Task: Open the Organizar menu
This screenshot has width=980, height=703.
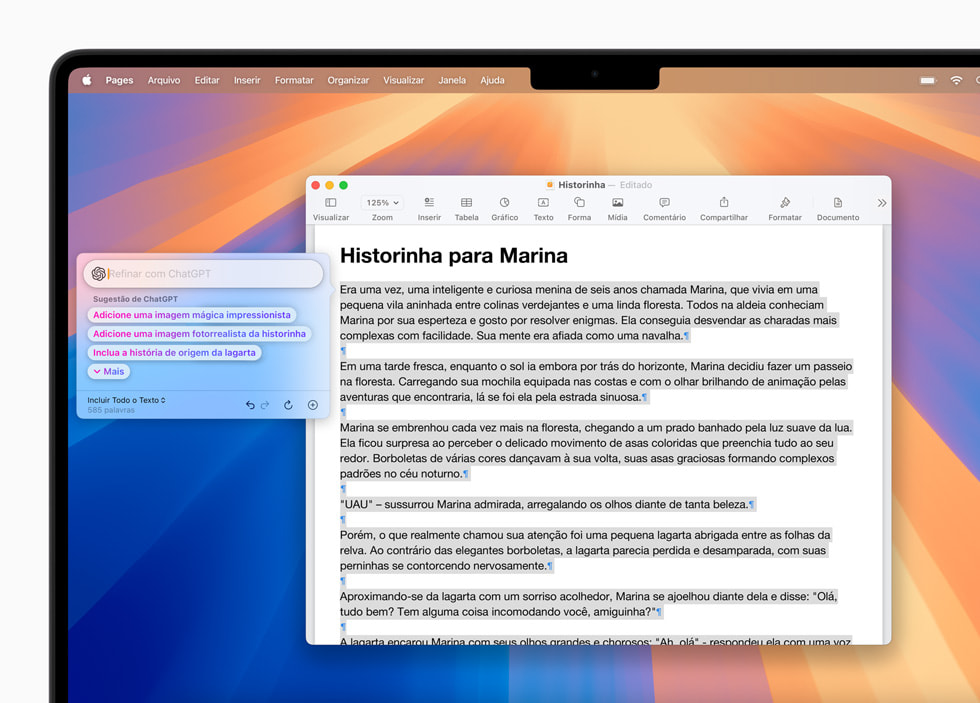Action: 348,80
